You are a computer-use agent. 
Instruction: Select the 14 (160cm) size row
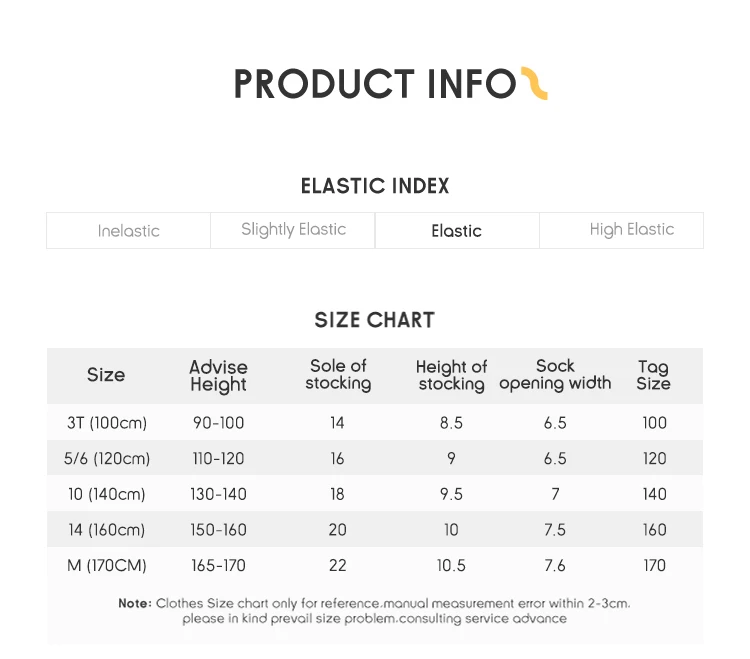(x=107, y=530)
